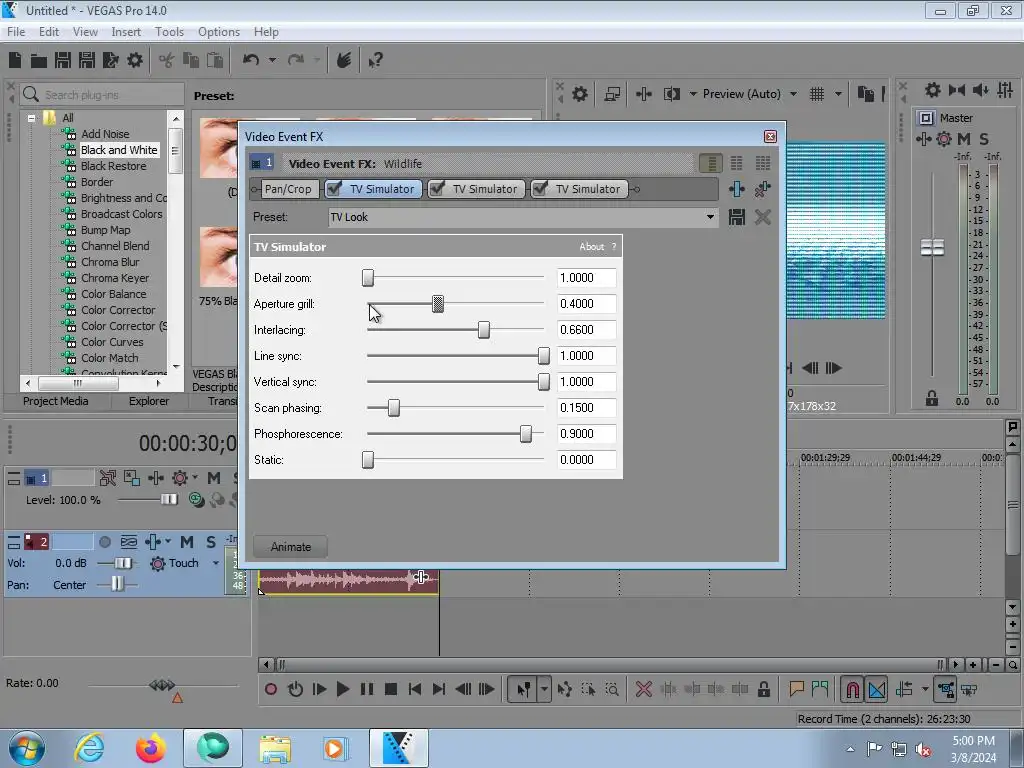The width and height of the screenshot is (1024, 768).
Task: Select the Chroma Keyer plug-in
Action: click(x=115, y=278)
